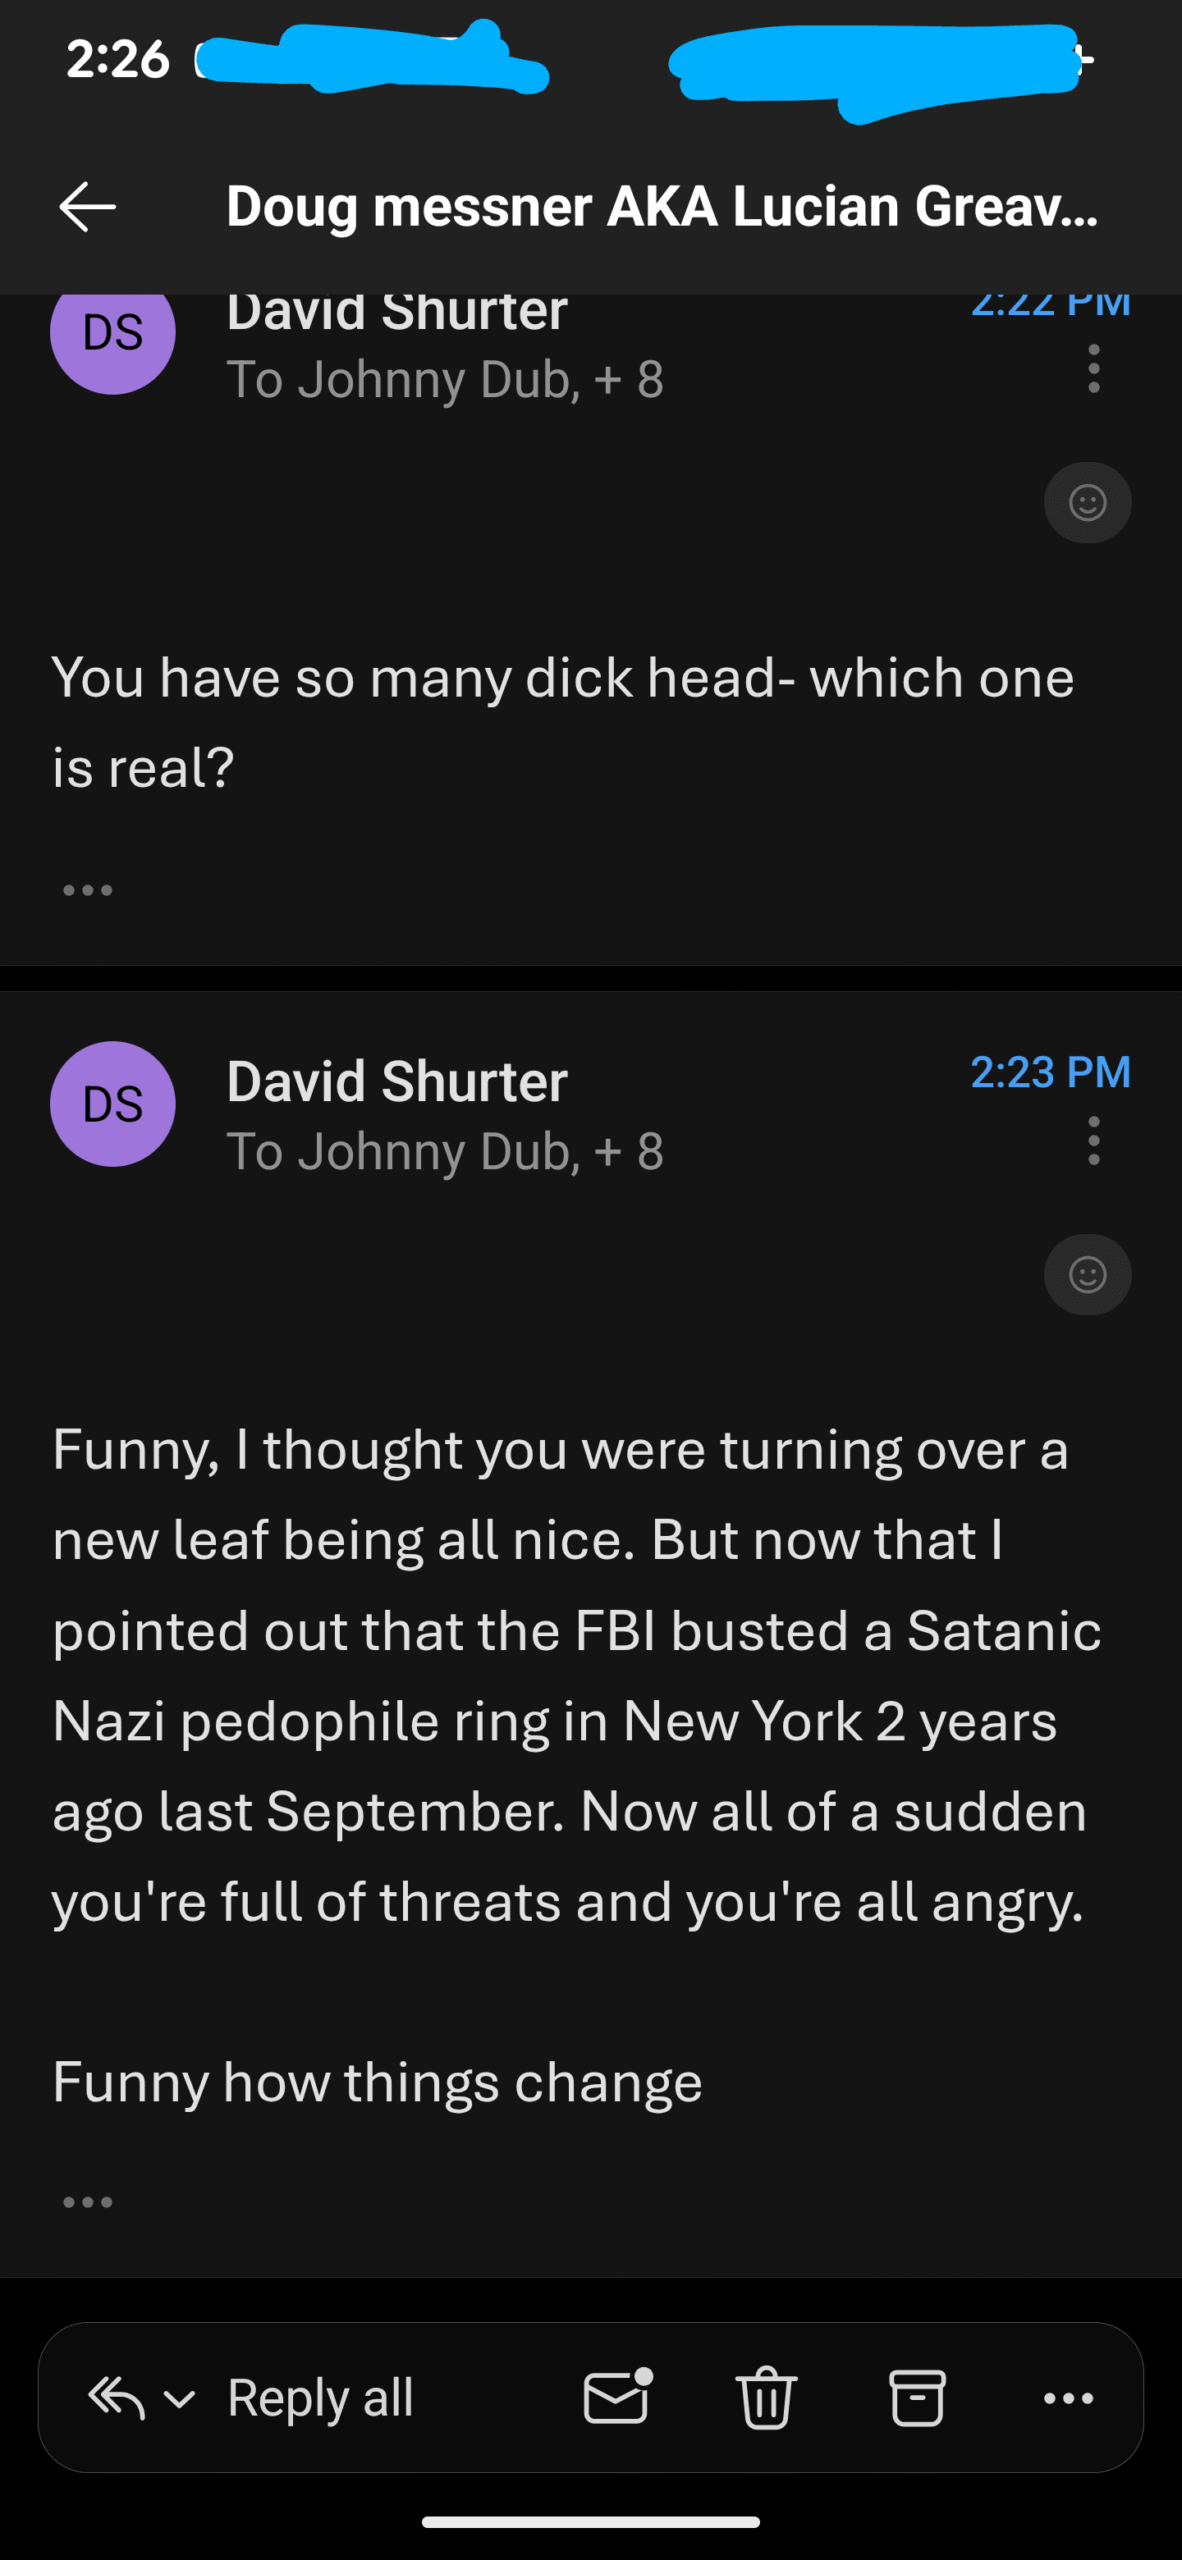The height and width of the screenshot is (2560, 1182).
Task: Tap the DS avatar on the 2:23 PM message
Action: tap(113, 1104)
